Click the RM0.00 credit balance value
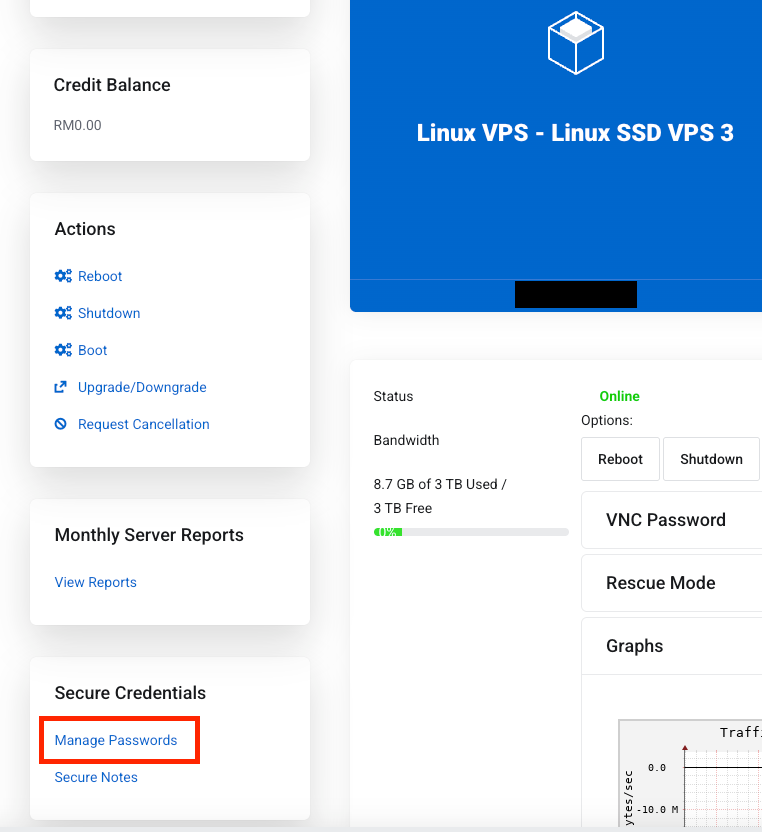The width and height of the screenshot is (762, 834). click(78, 126)
